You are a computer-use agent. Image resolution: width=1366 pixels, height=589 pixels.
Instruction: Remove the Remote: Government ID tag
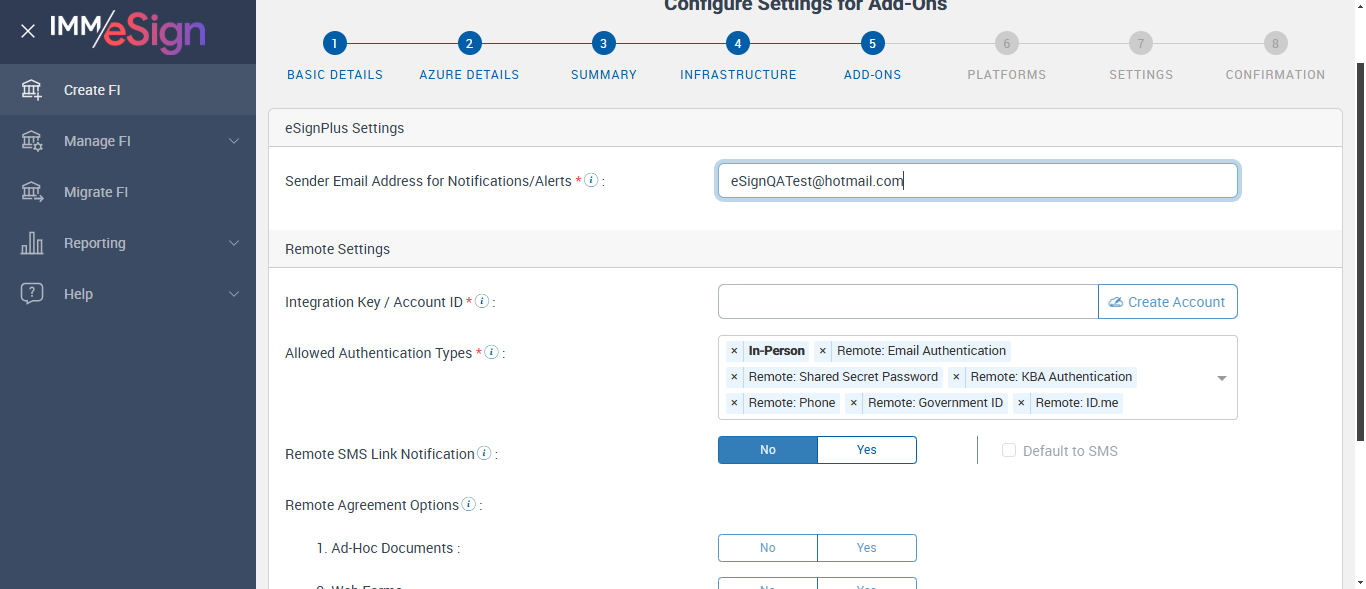pyautogui.click(x=854, y=403)
